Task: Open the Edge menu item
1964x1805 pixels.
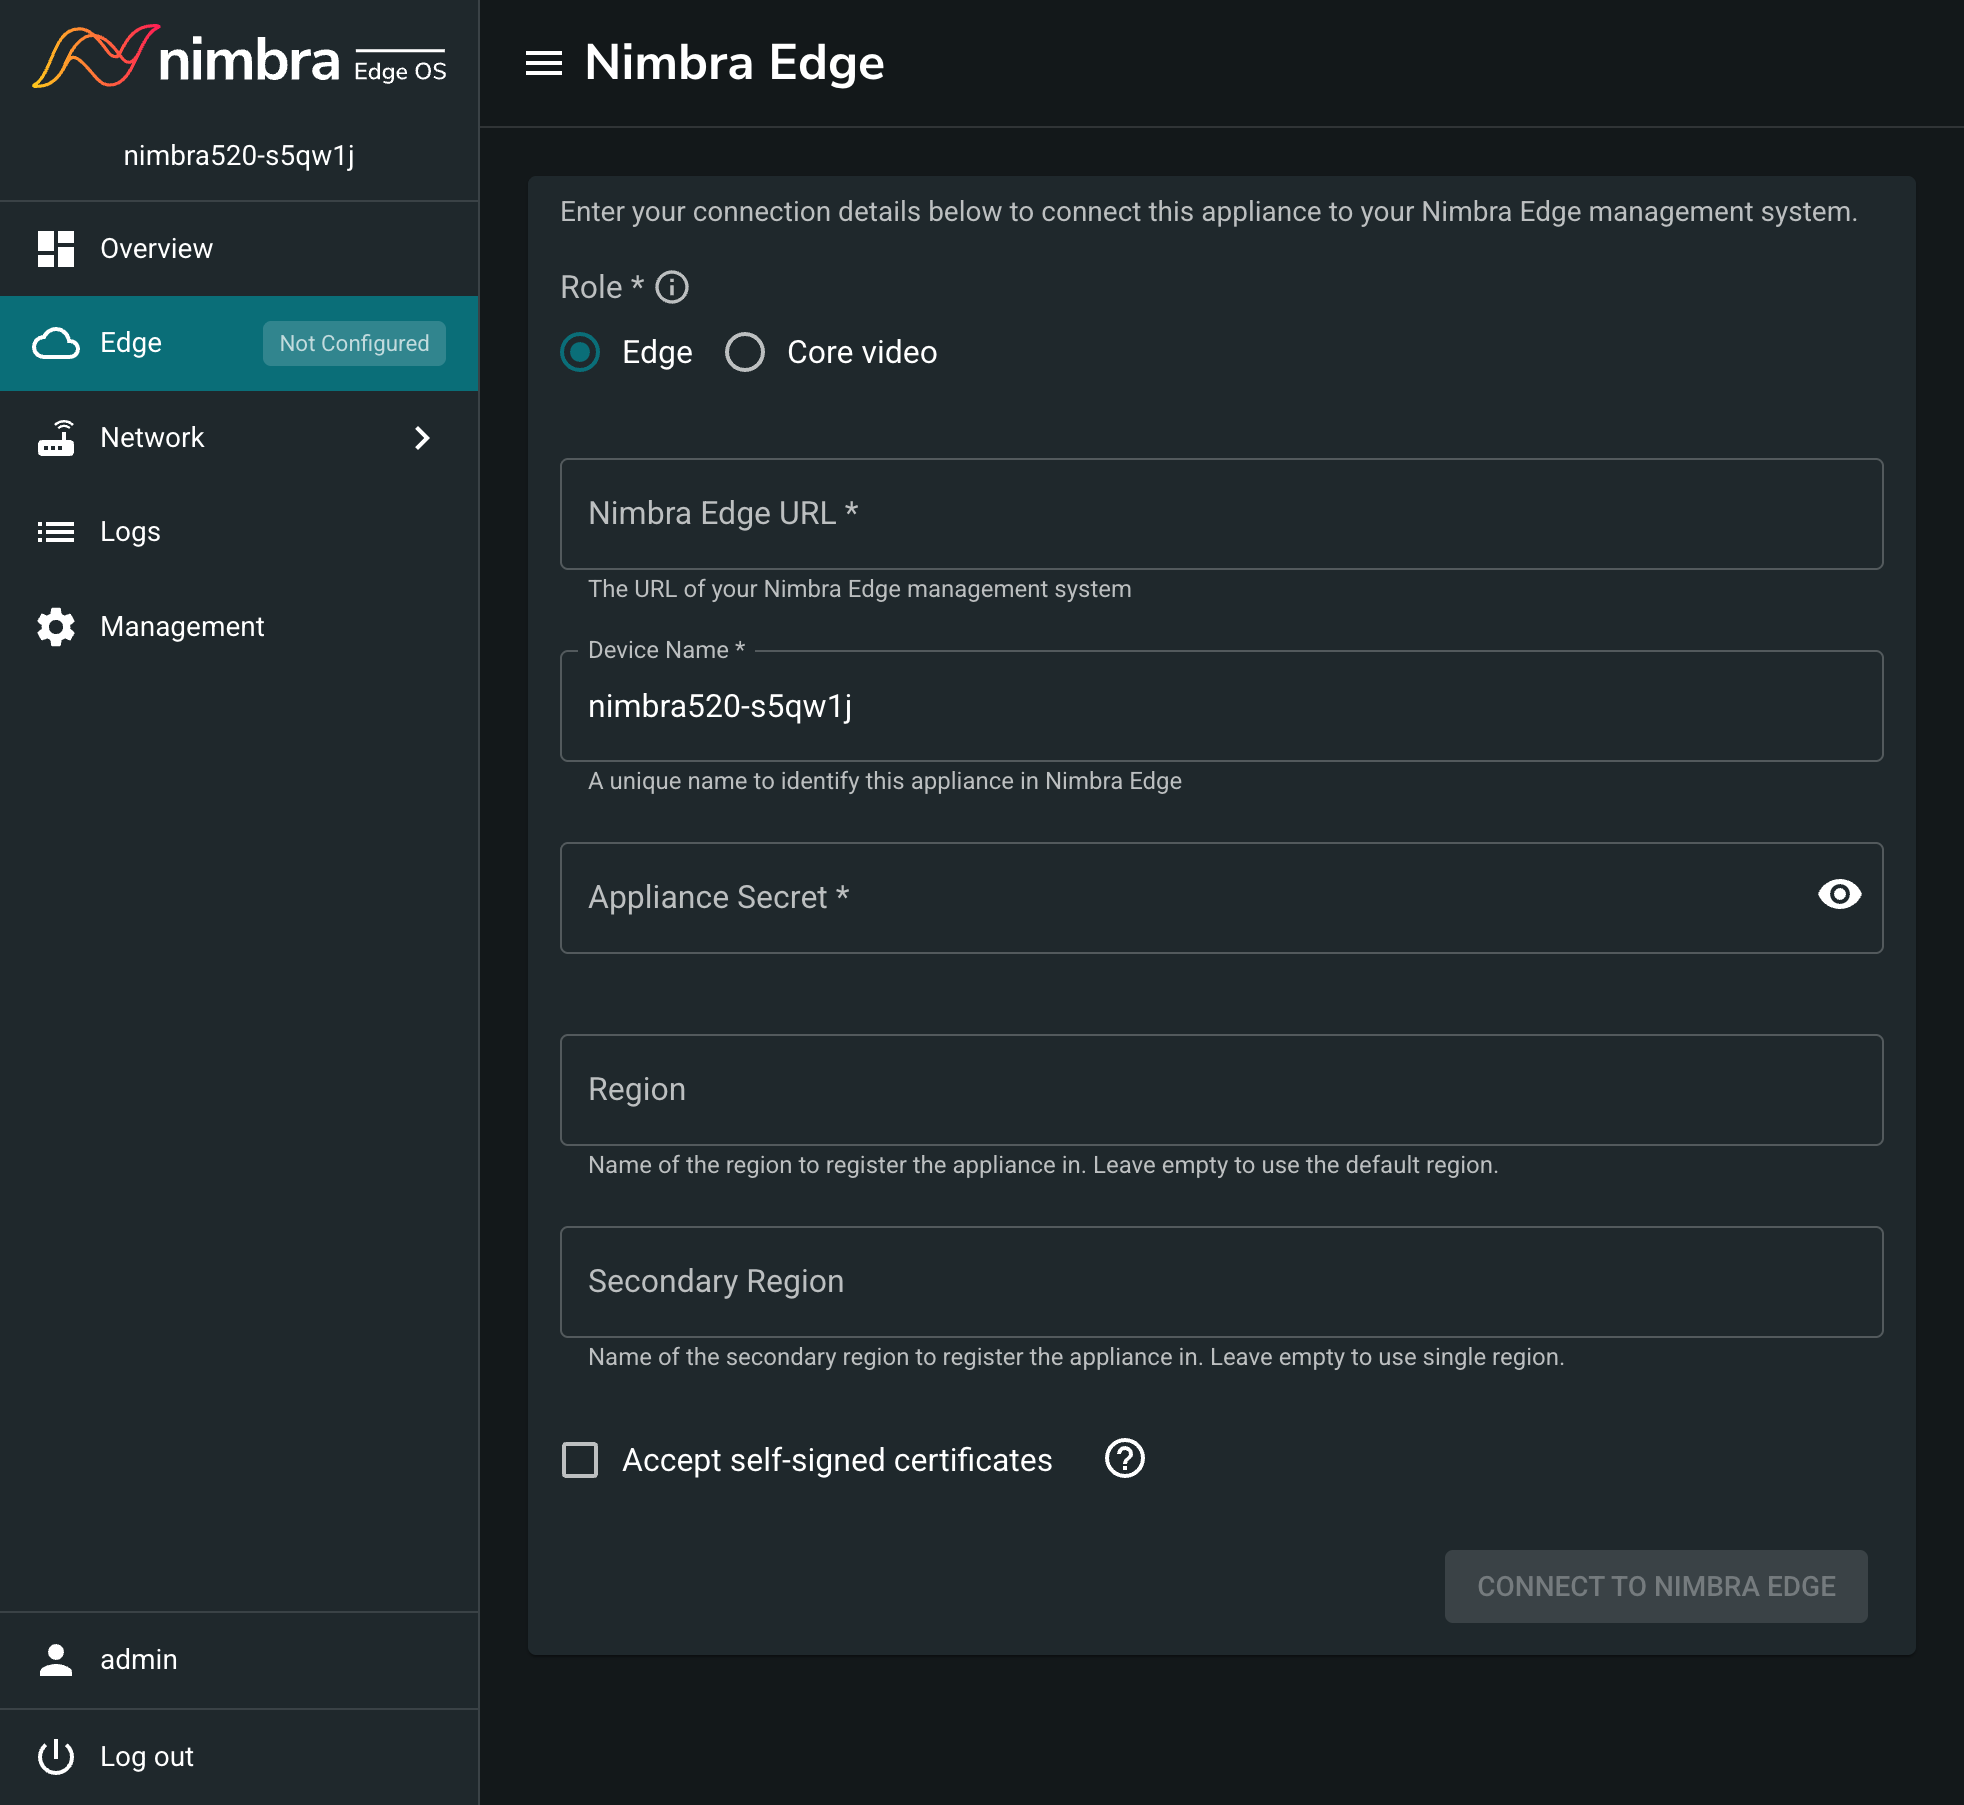Action: (x=239, y=343)
